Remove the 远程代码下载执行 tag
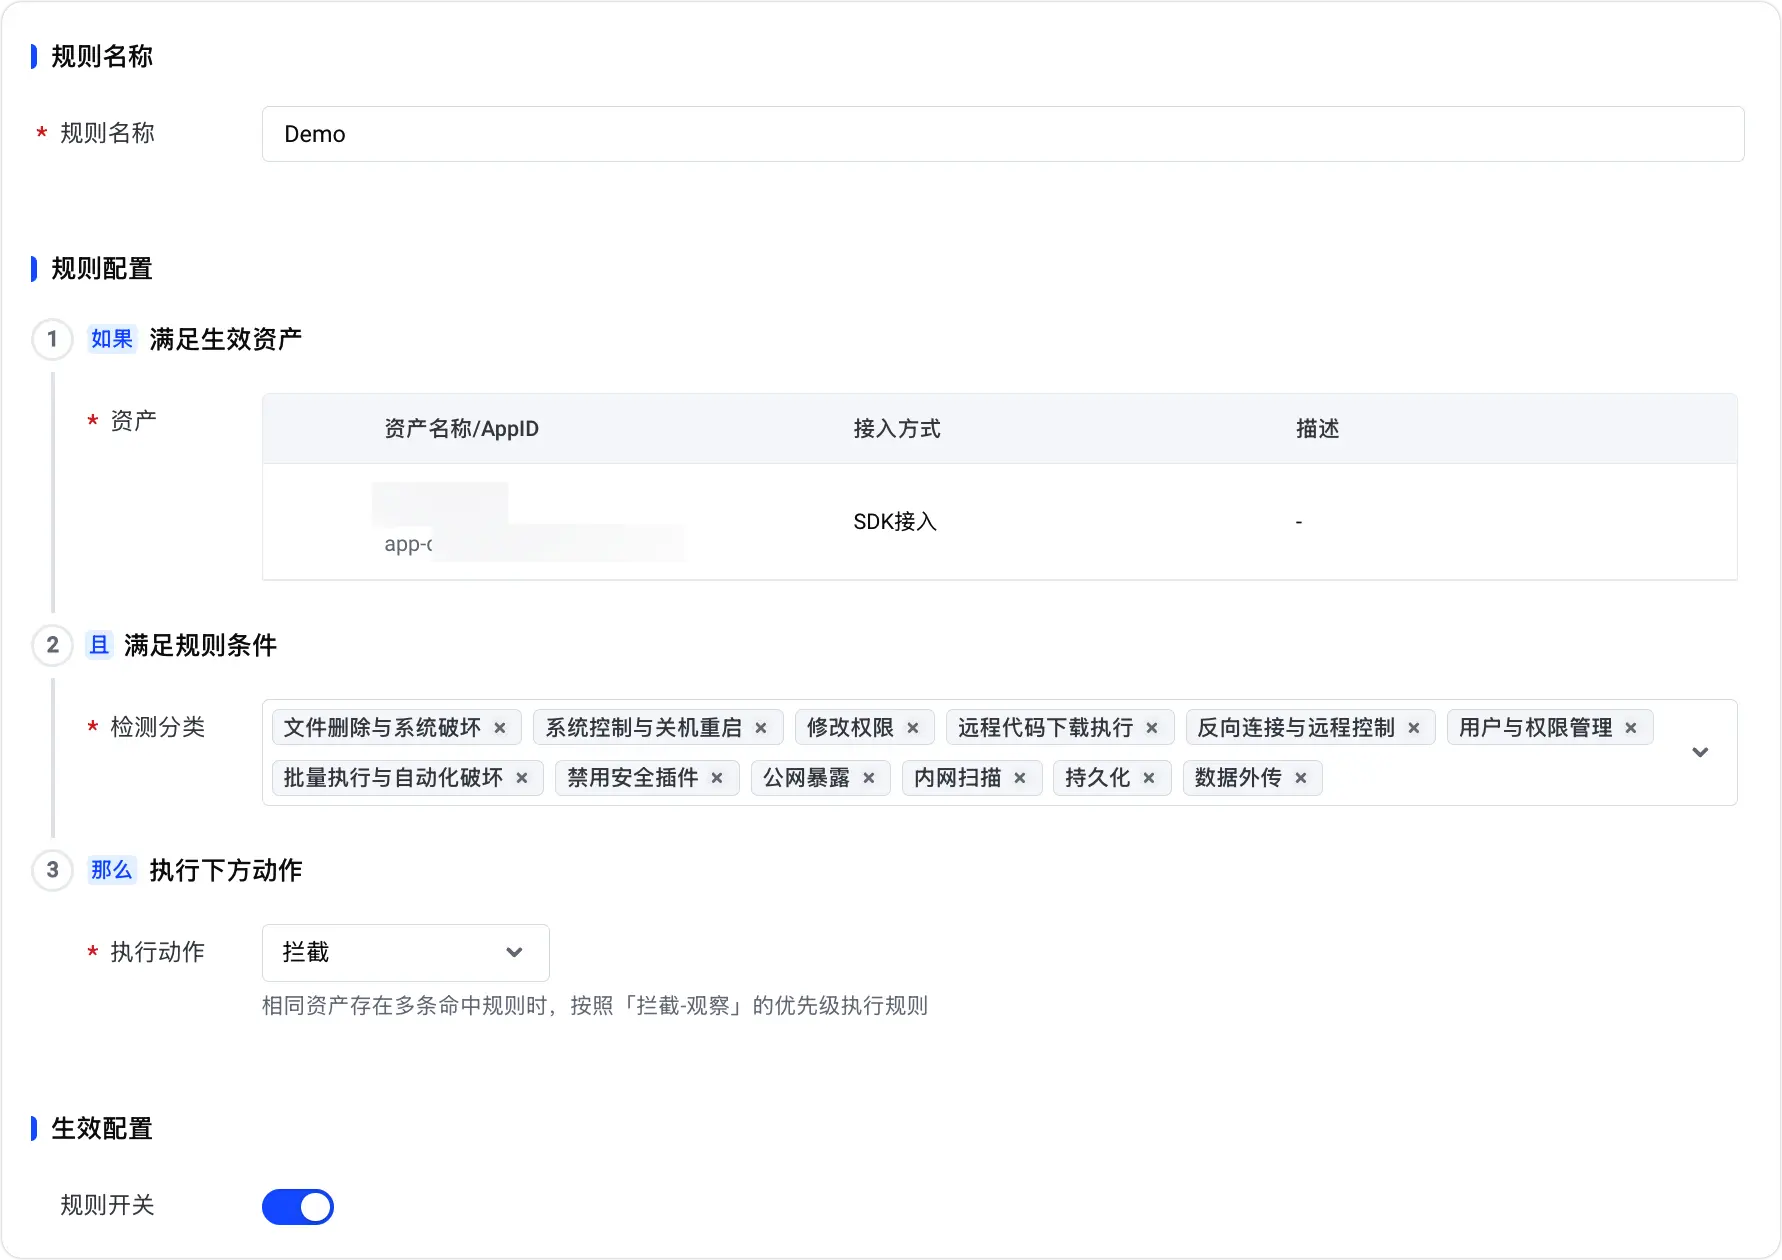The width and height of the screenshot is (1782, 1260). click(x=1152, y=728)
